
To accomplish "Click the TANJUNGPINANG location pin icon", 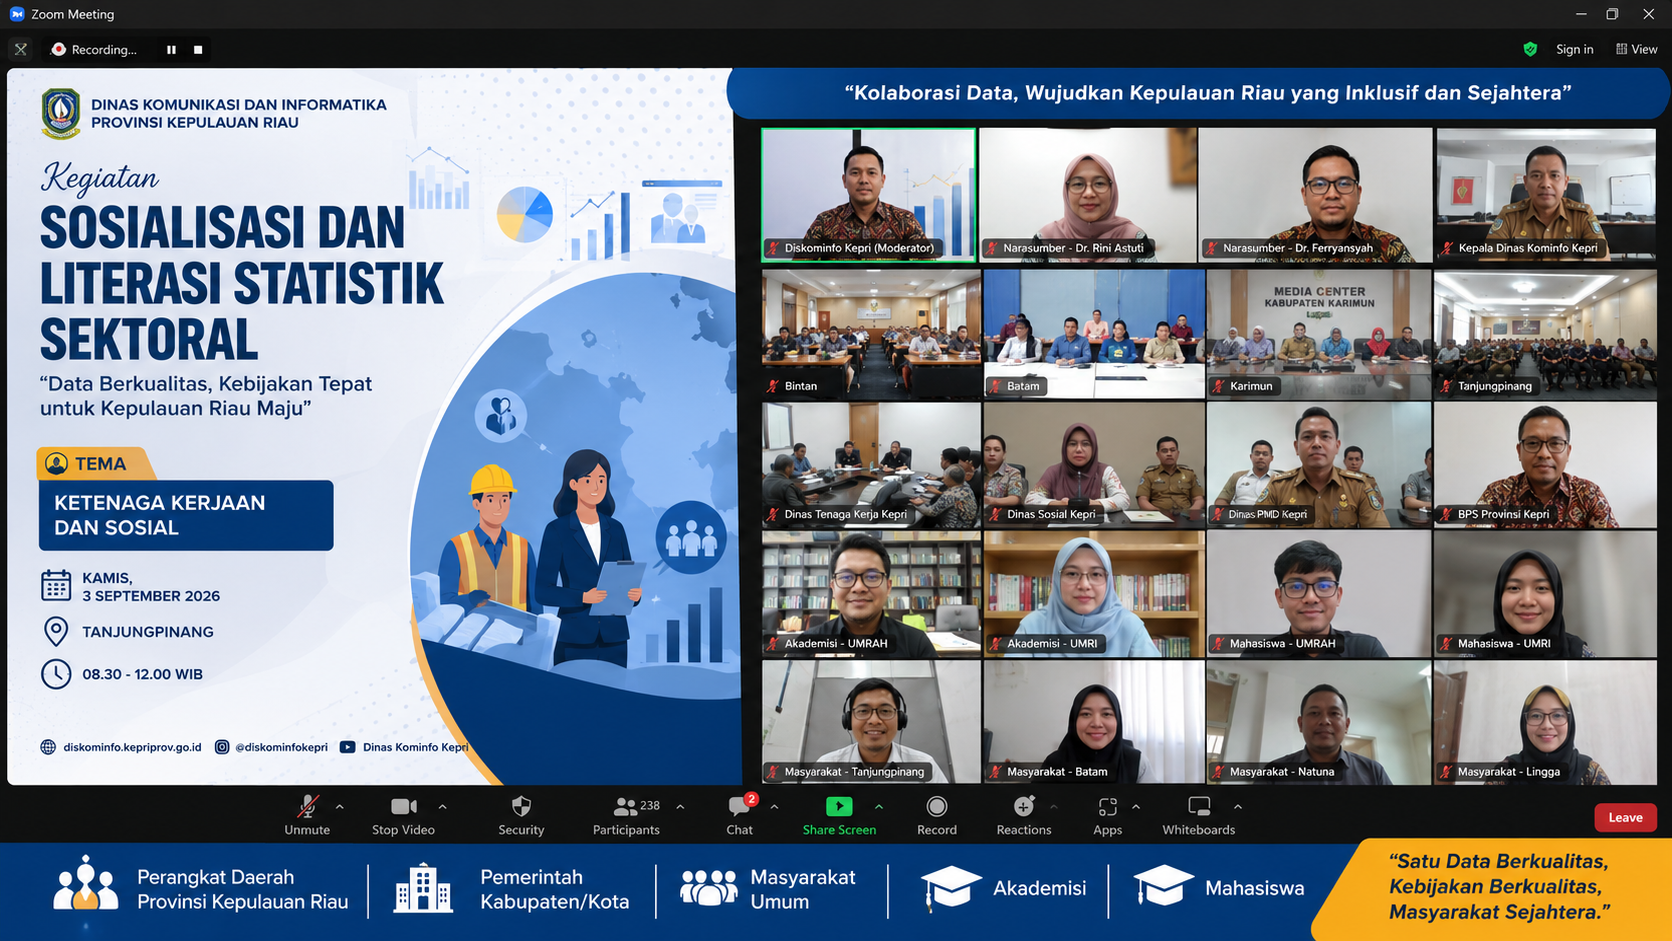I will [56, 632].
